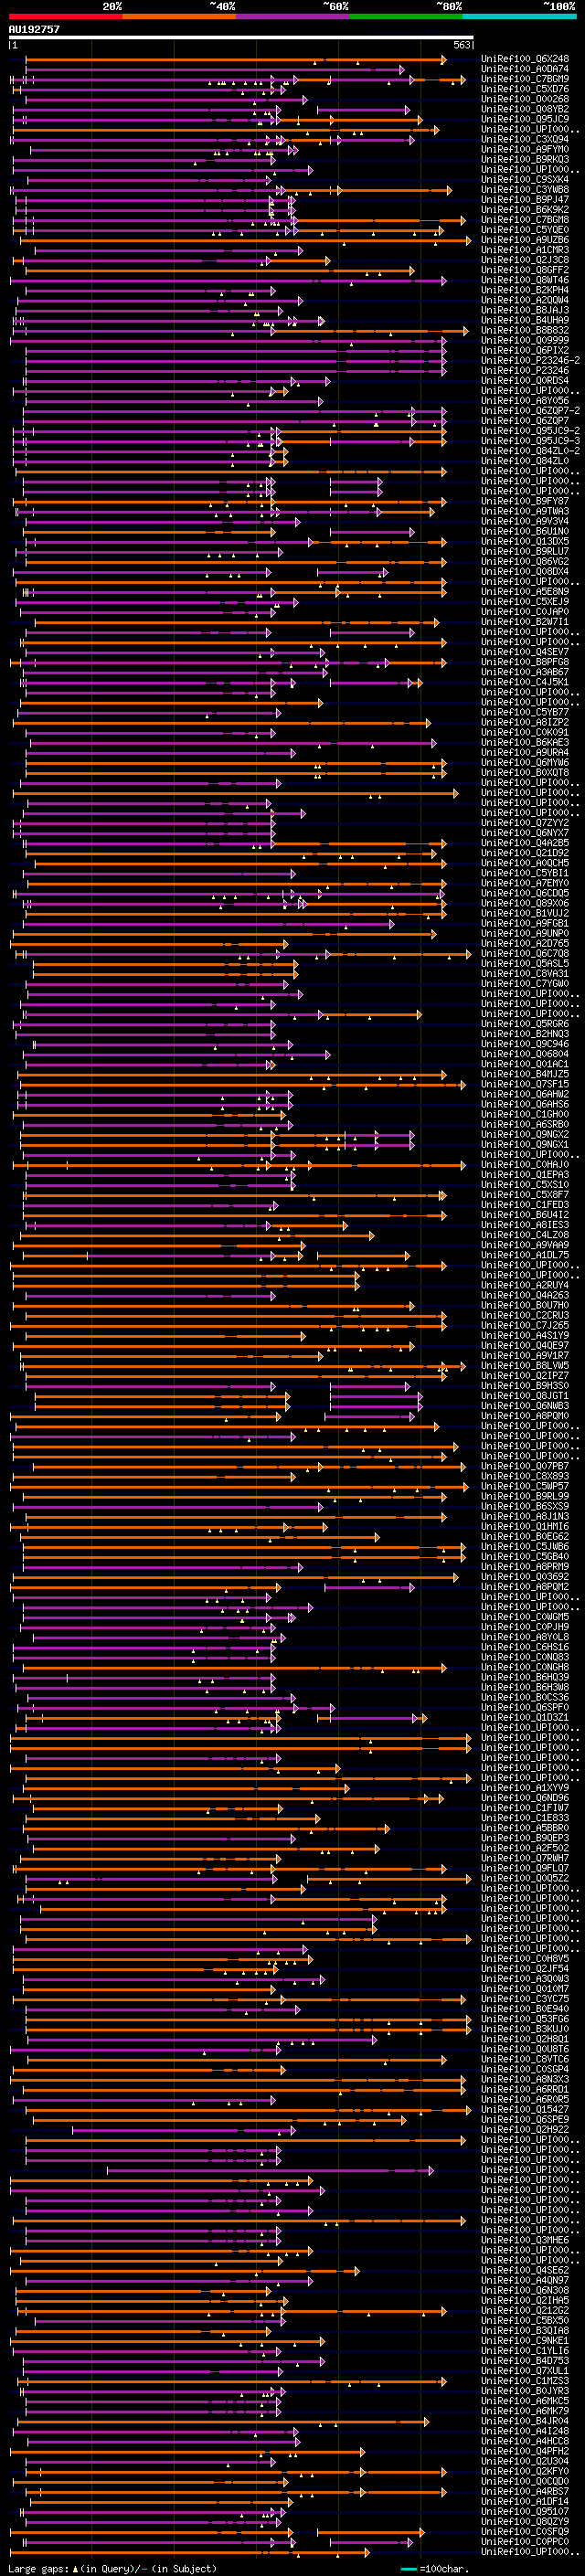This screenshot has width=585, height=2576.
Task: Open the UniRef100_Q86VG2 entry
Action: pyautogui.click(x=525, y=562)
